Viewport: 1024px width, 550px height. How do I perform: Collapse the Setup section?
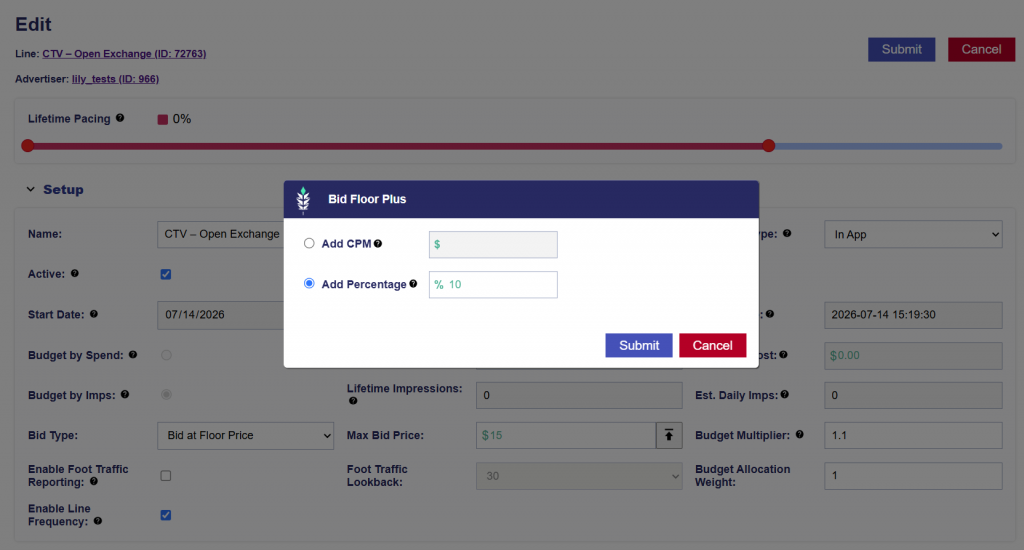31,189
